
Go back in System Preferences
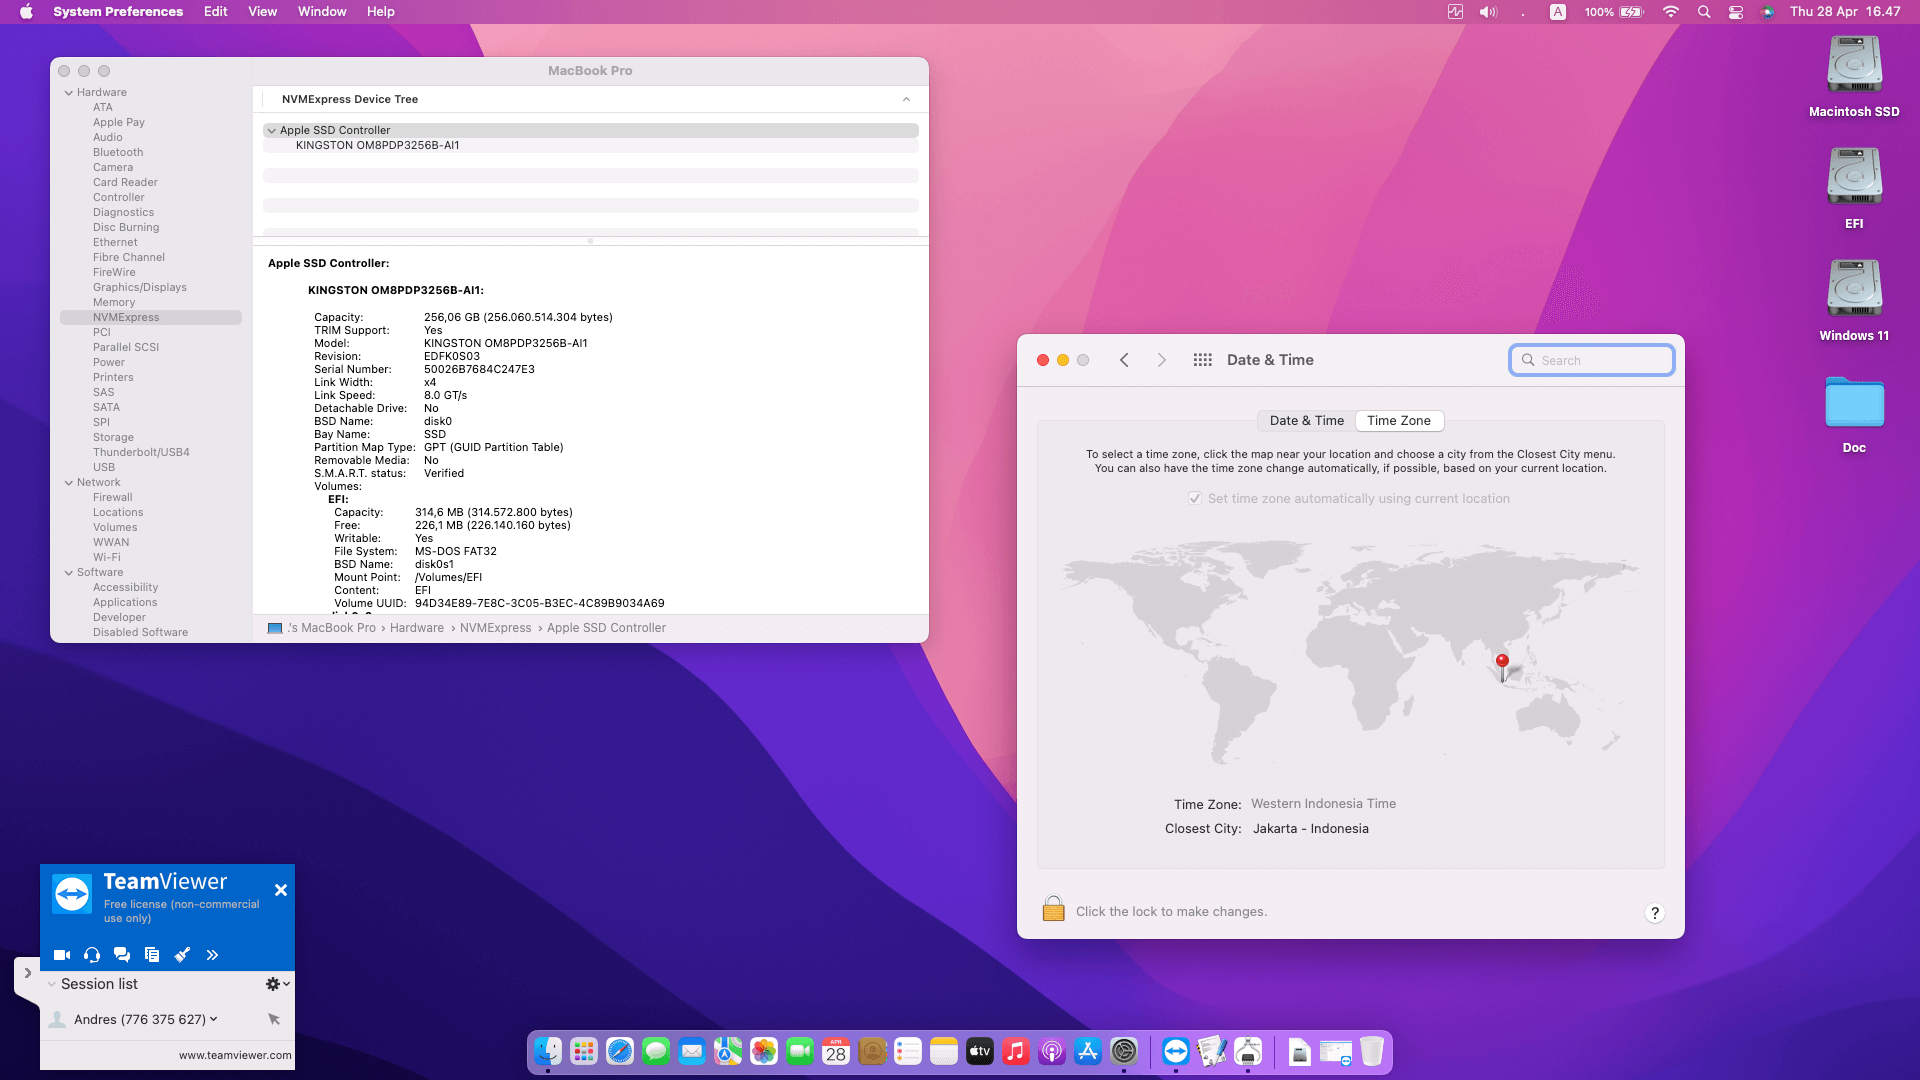pyautogui.click(x=1124, y=360)
